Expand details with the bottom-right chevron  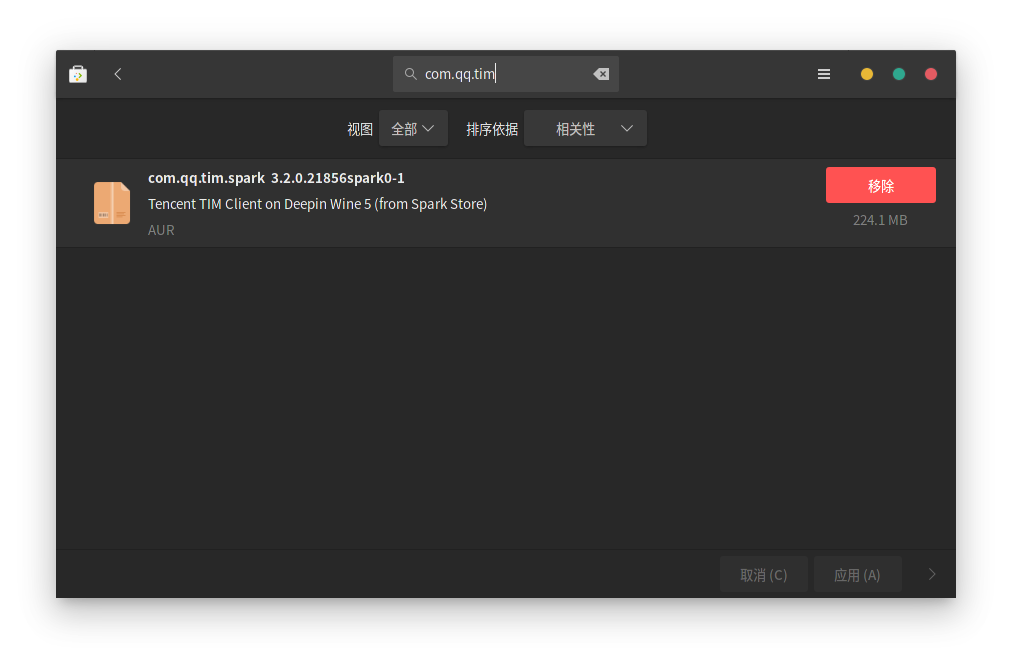pos(932,574)
